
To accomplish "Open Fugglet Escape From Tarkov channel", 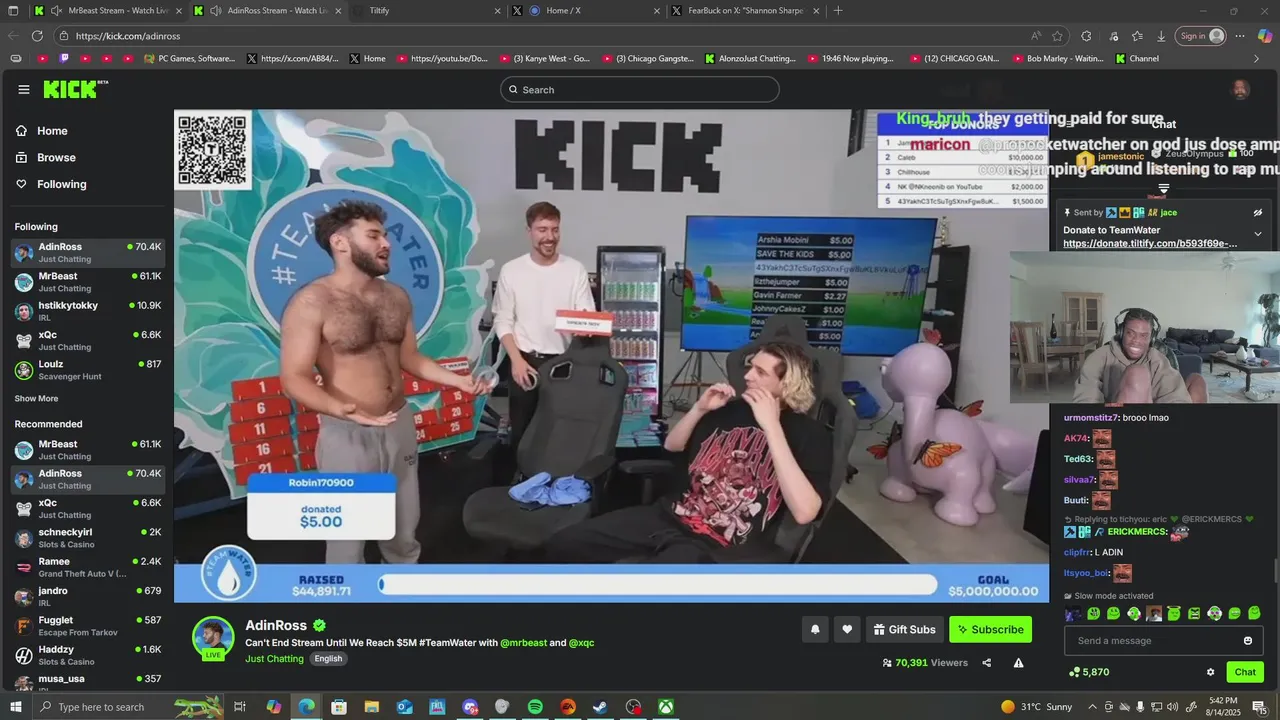I will (88, 626).
